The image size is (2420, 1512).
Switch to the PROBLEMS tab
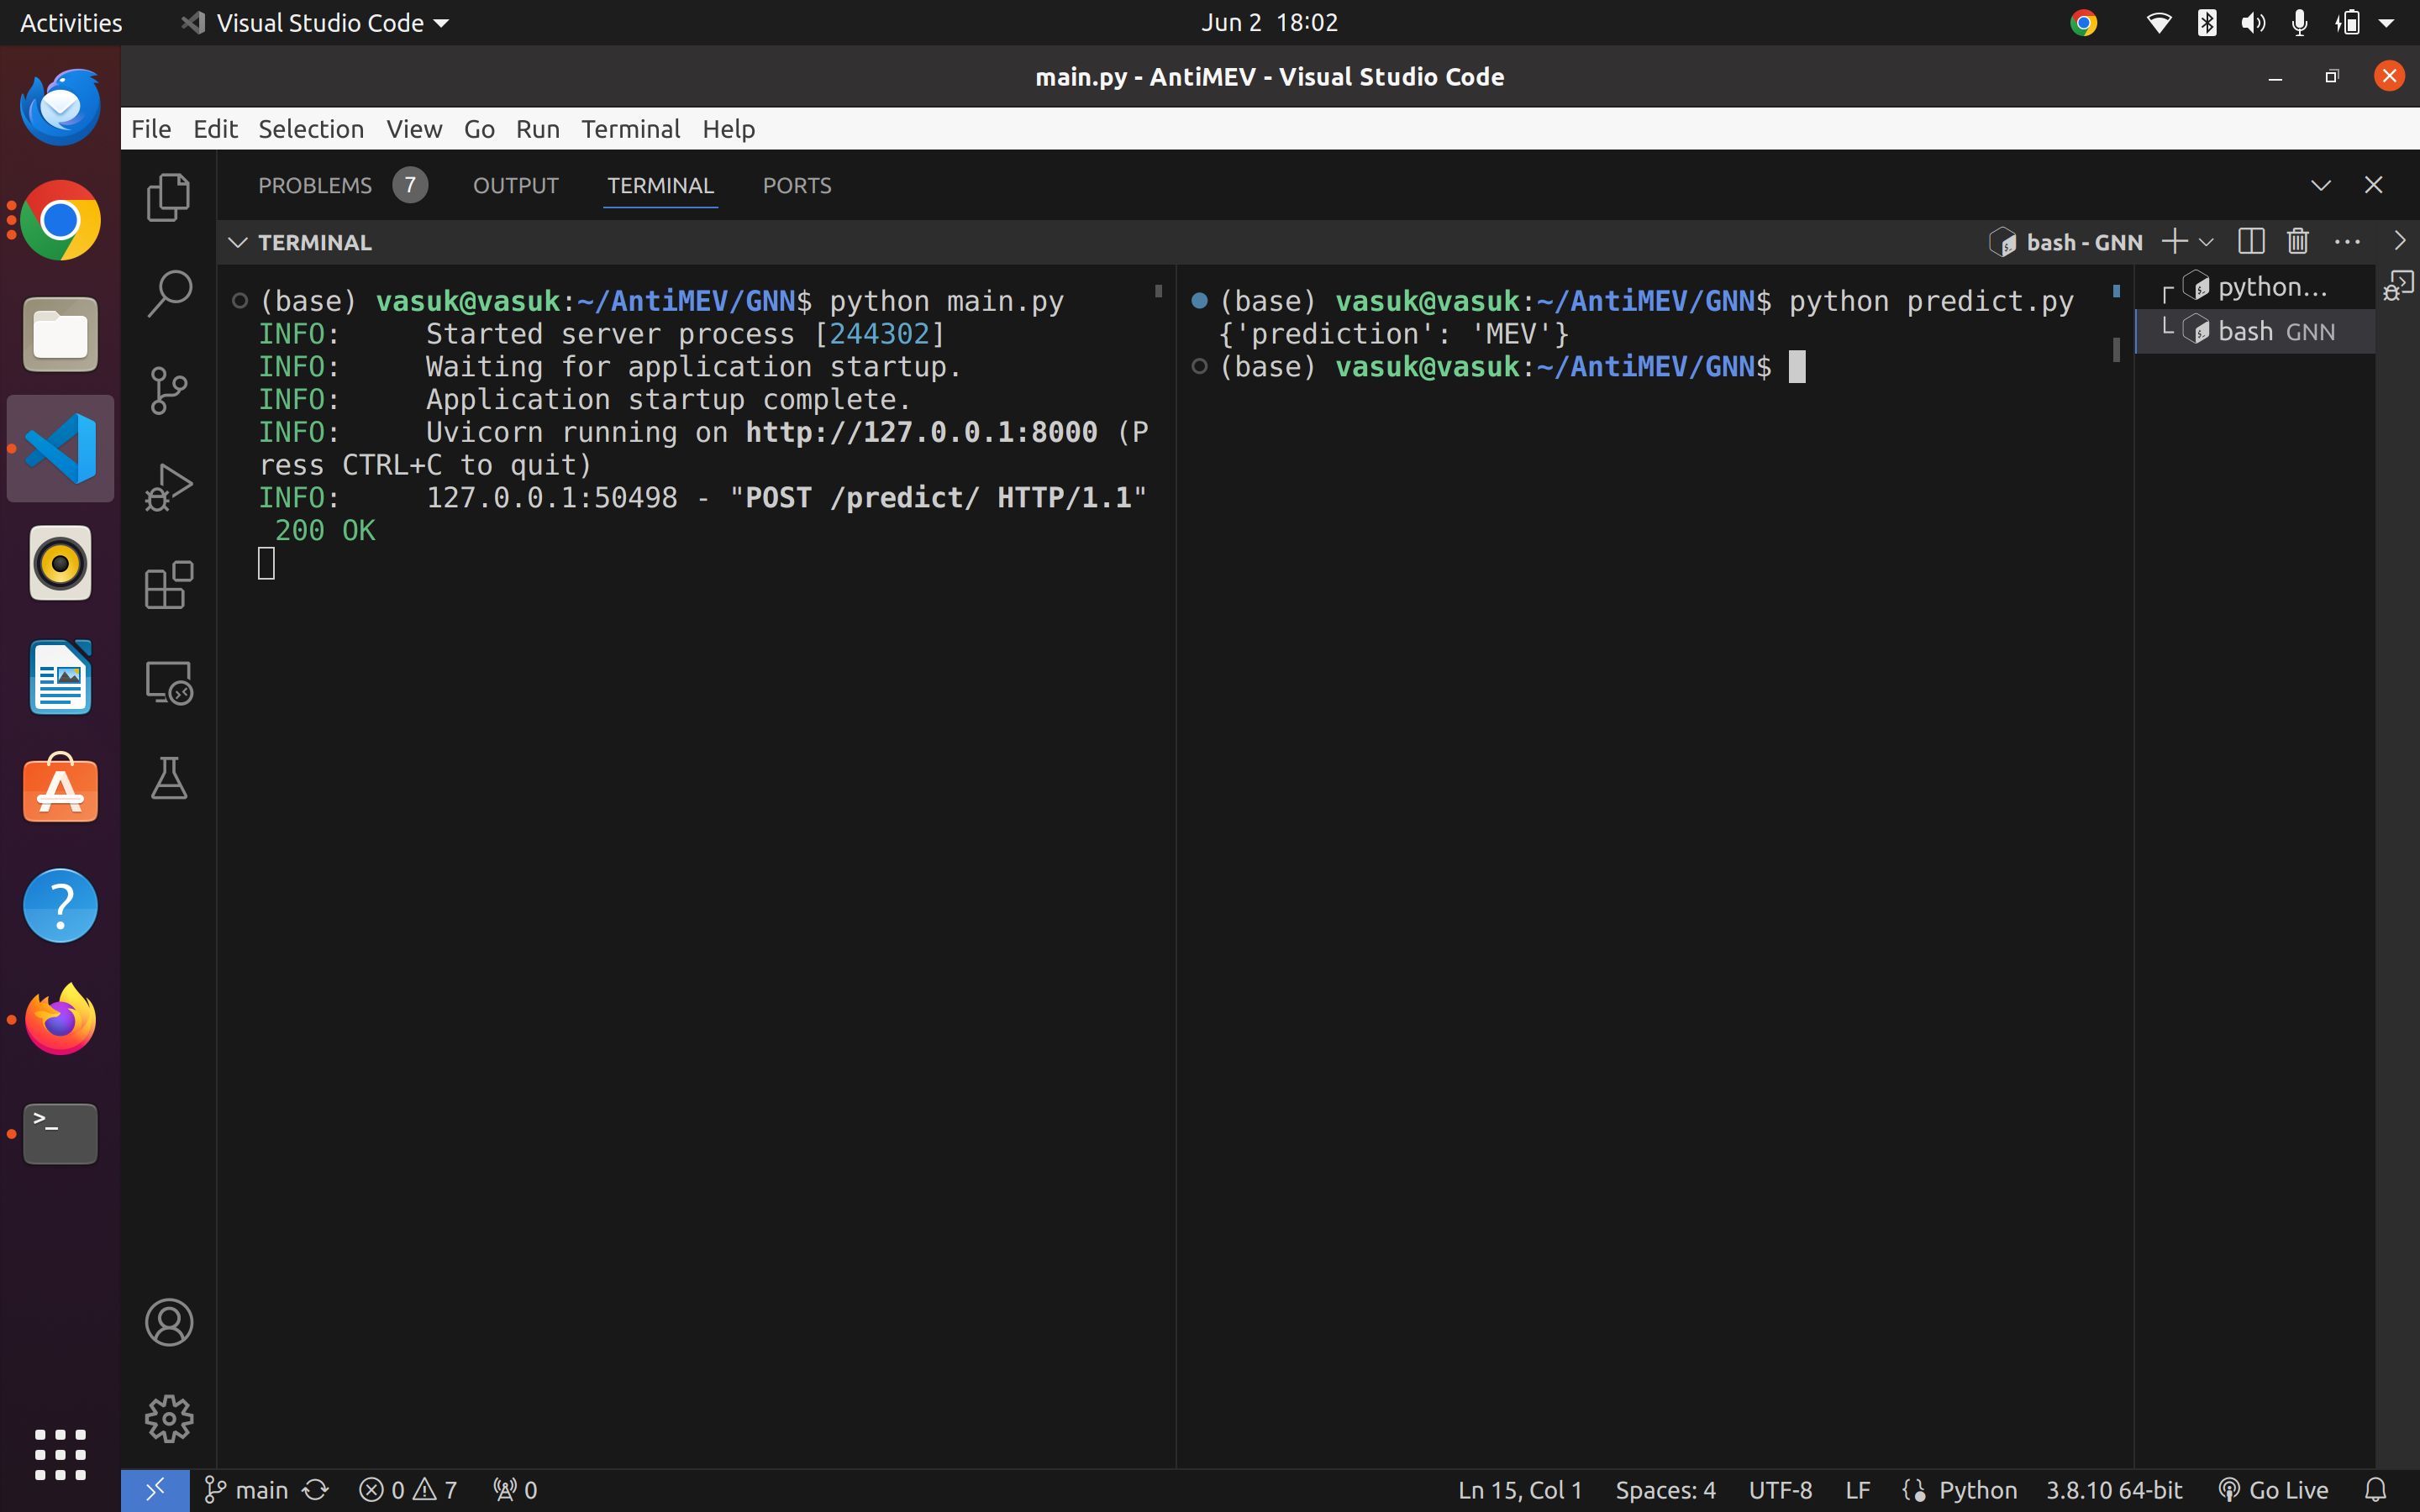[314, 185]
